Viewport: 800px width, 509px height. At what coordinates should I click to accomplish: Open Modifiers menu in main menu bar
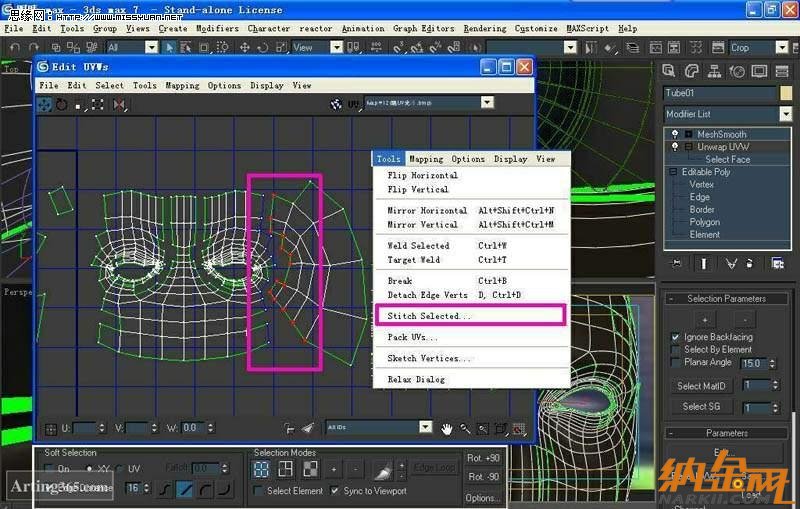(x=217, y=29)
